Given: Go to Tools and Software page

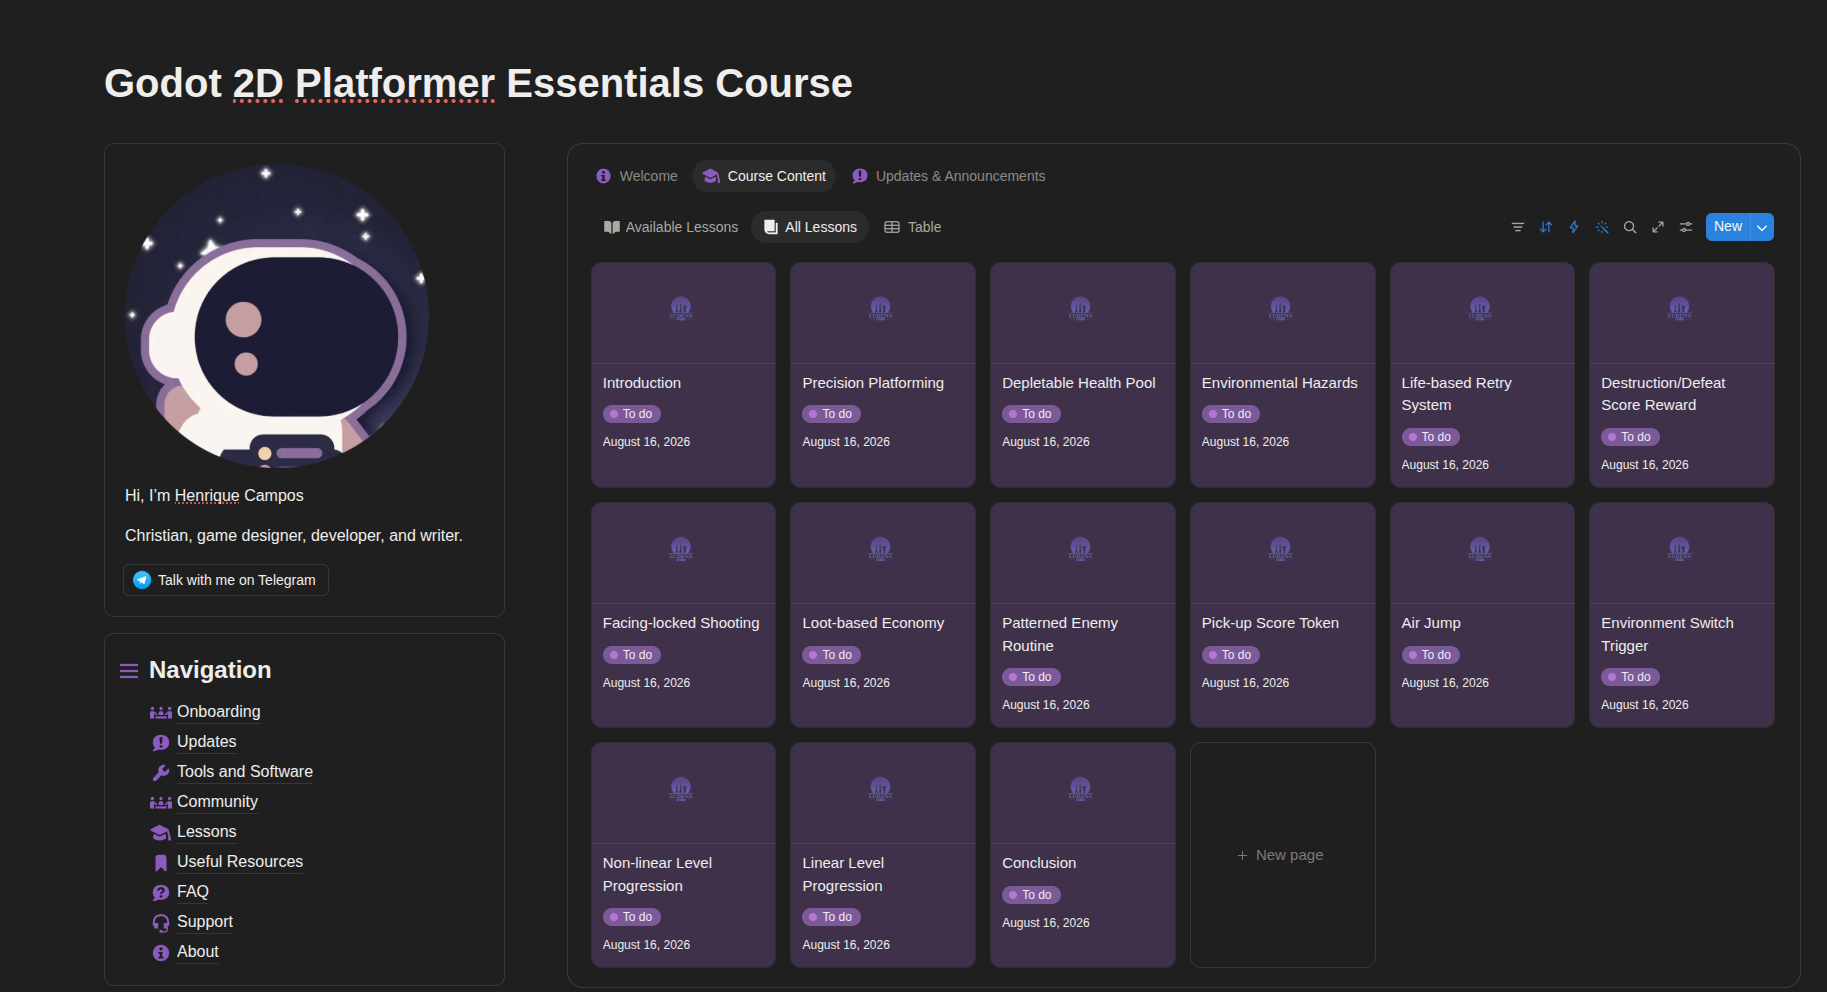Looking at the screenshot, I should click(245, 772).
